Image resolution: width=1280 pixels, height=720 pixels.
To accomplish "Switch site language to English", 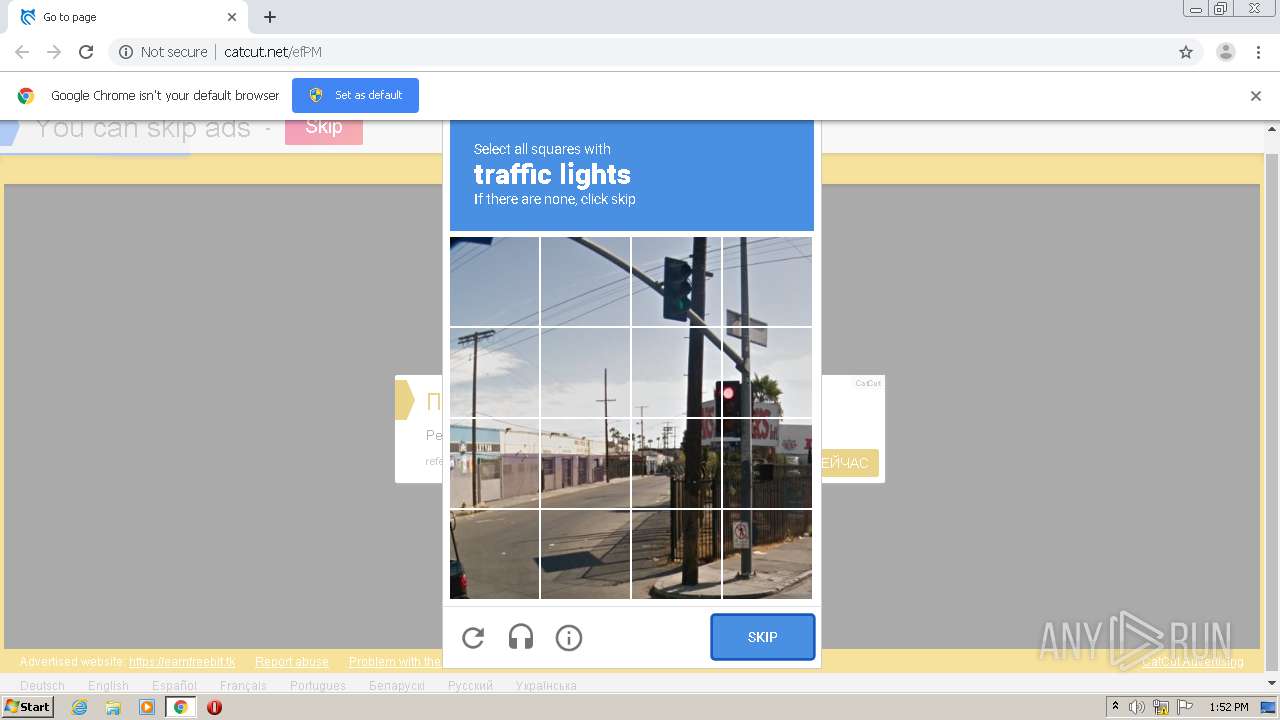I will pos(108,686).
